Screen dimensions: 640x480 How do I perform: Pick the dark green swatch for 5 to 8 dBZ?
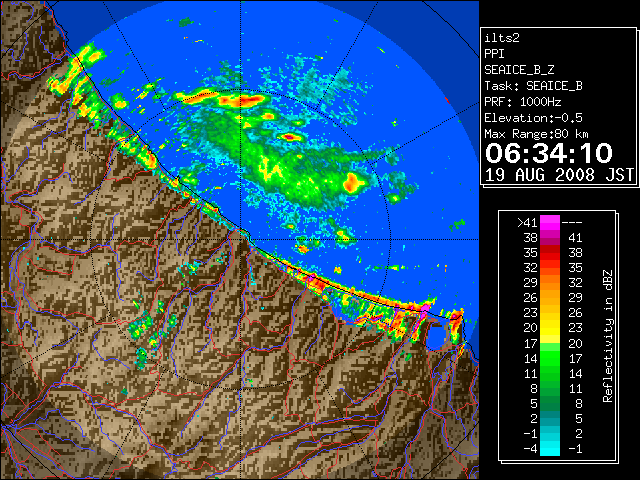tap(550, 403)
